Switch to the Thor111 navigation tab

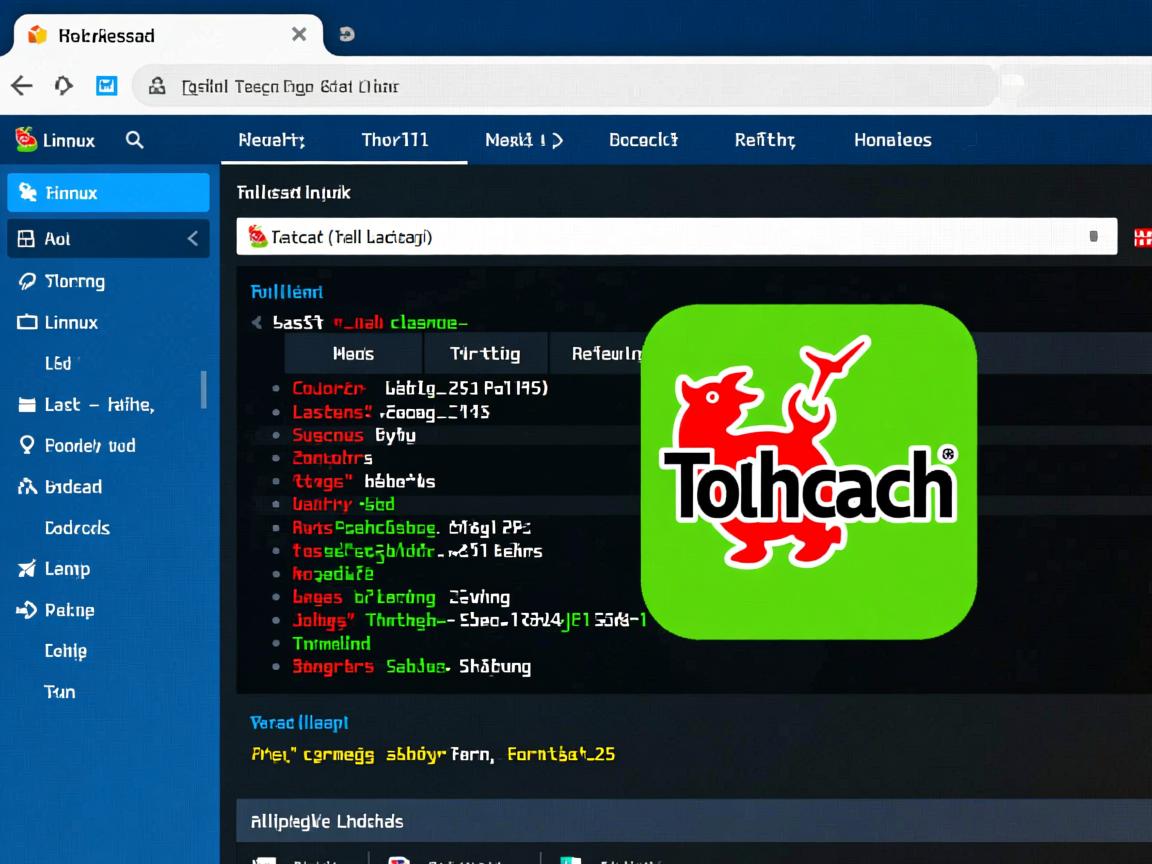click(394, 140)
